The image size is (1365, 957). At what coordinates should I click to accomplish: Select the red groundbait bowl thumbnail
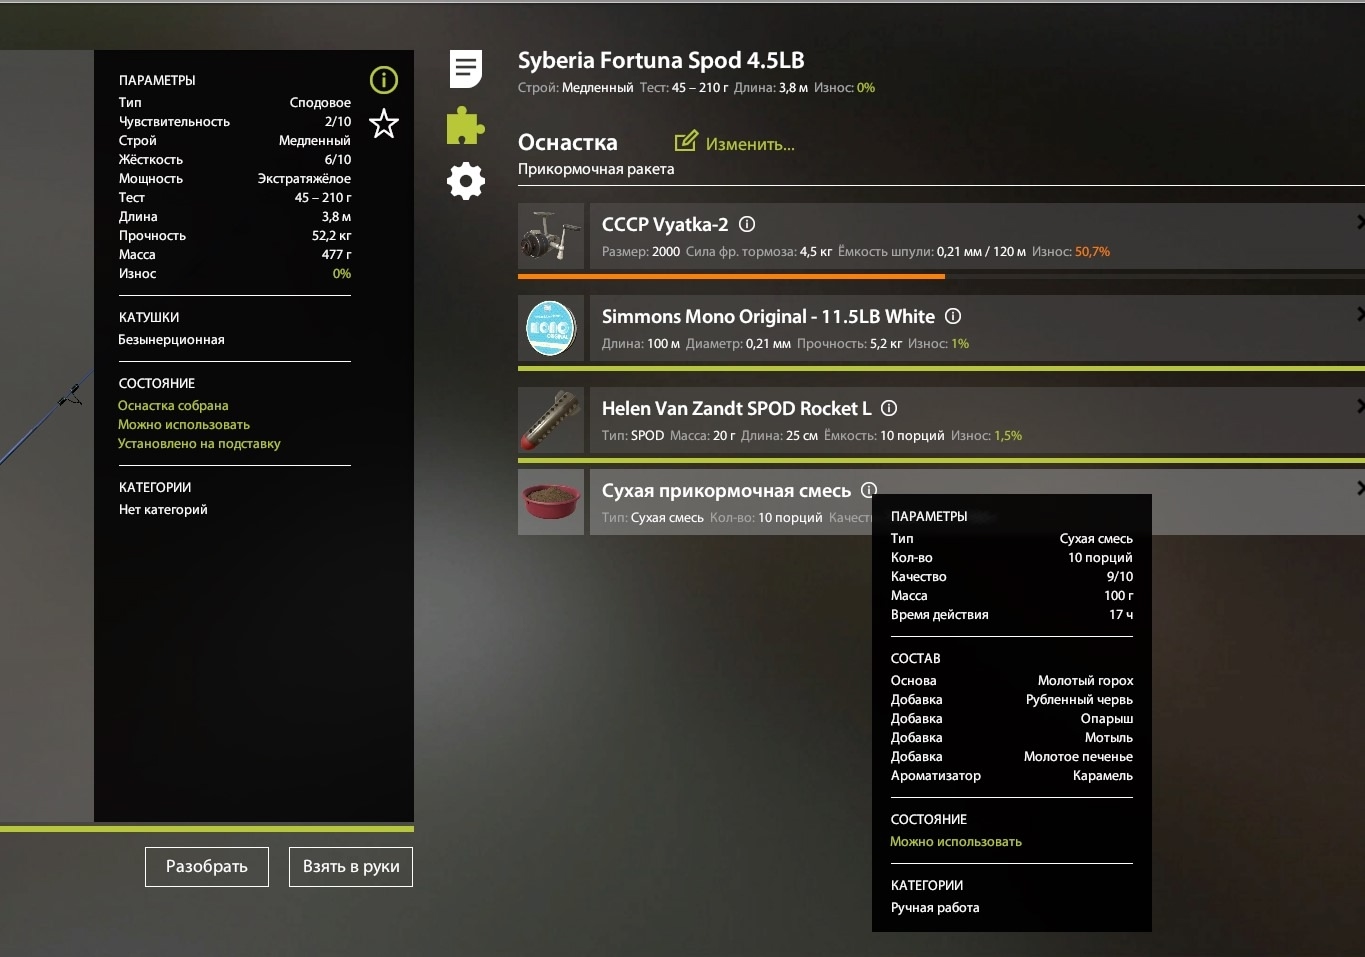[x=551, y=502]
